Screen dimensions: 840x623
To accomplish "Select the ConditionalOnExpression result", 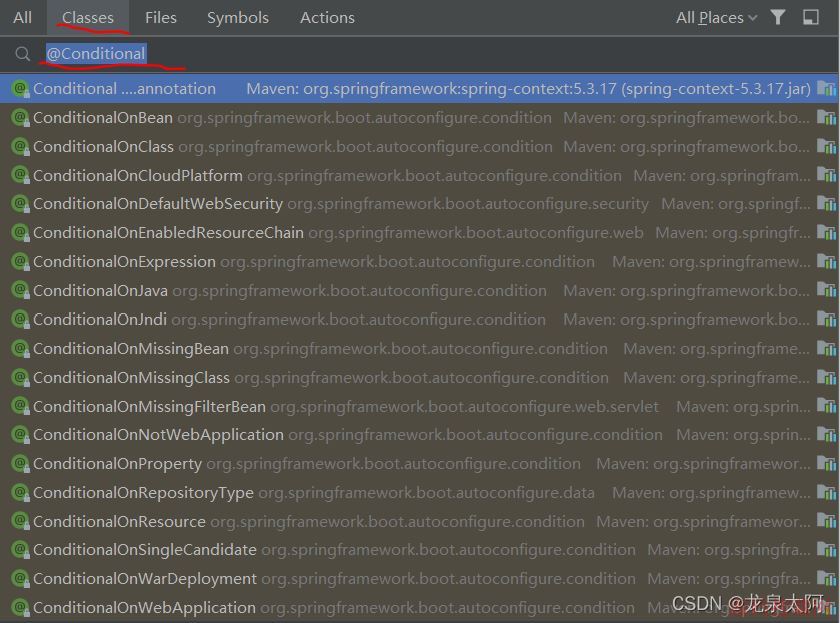I will pyautogui.click(x=124, y=262).
